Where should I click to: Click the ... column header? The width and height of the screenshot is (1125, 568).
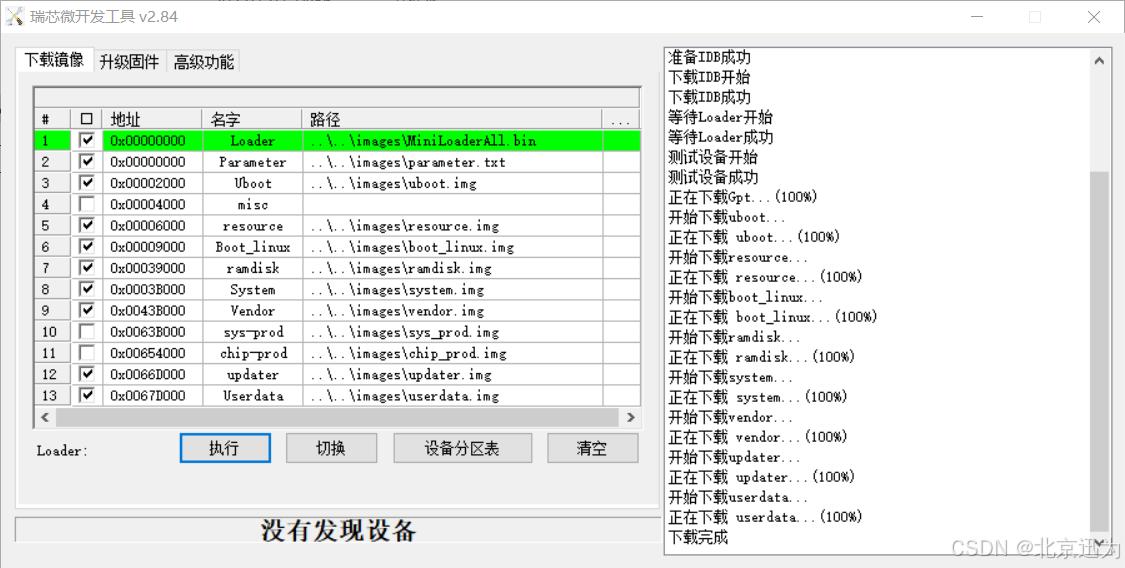pos(621,119)
